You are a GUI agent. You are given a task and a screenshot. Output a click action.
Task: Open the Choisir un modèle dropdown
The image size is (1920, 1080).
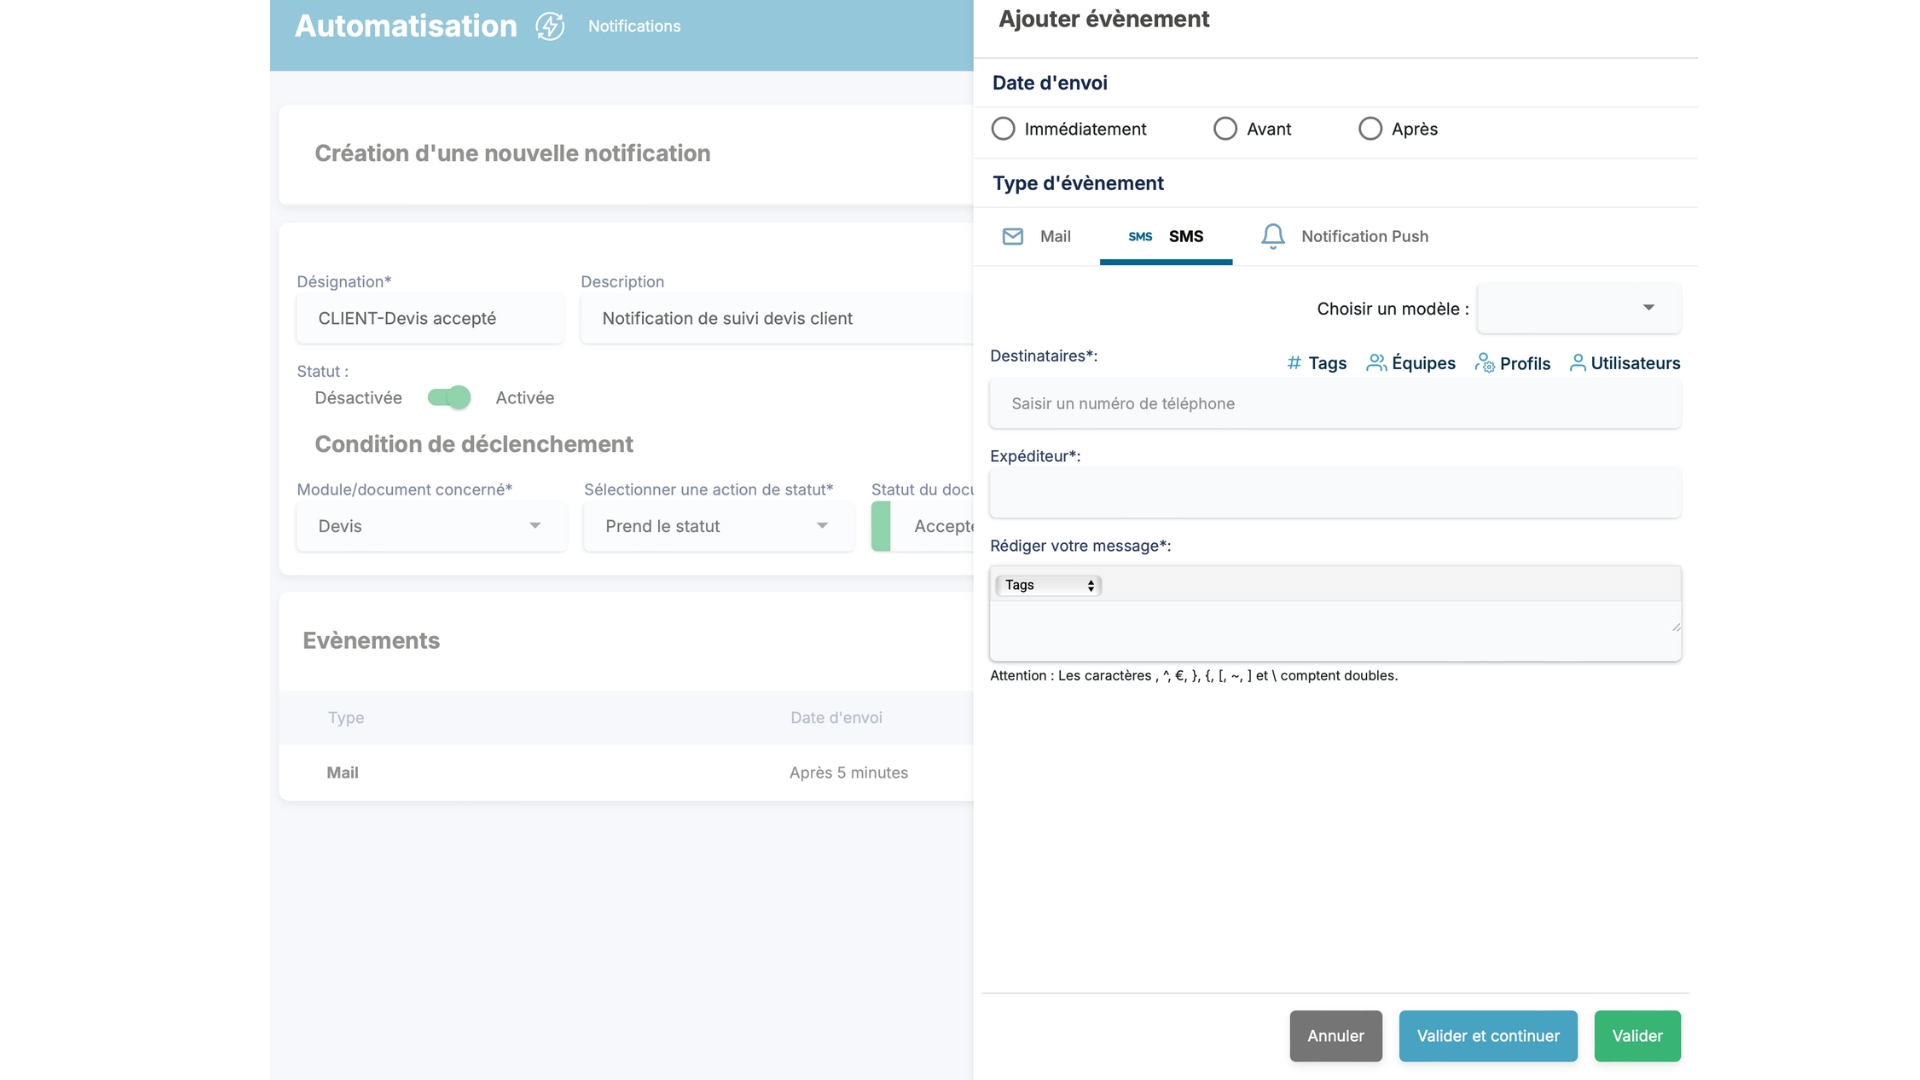[1578, 308]
